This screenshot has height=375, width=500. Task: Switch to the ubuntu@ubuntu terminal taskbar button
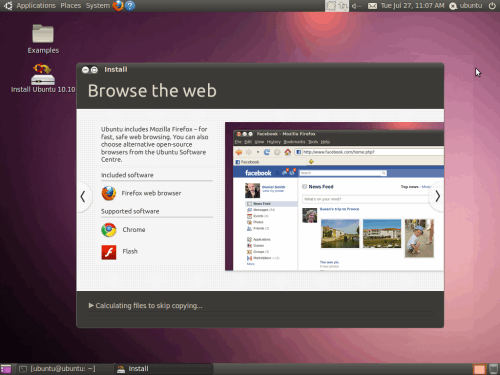(62, 369)
